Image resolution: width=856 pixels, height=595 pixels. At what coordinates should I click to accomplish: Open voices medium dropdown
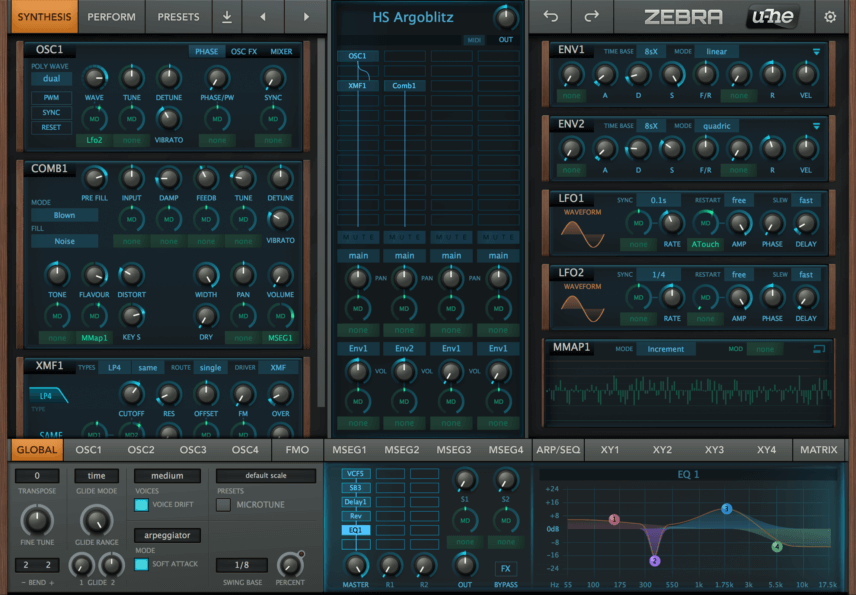[167, 476]
